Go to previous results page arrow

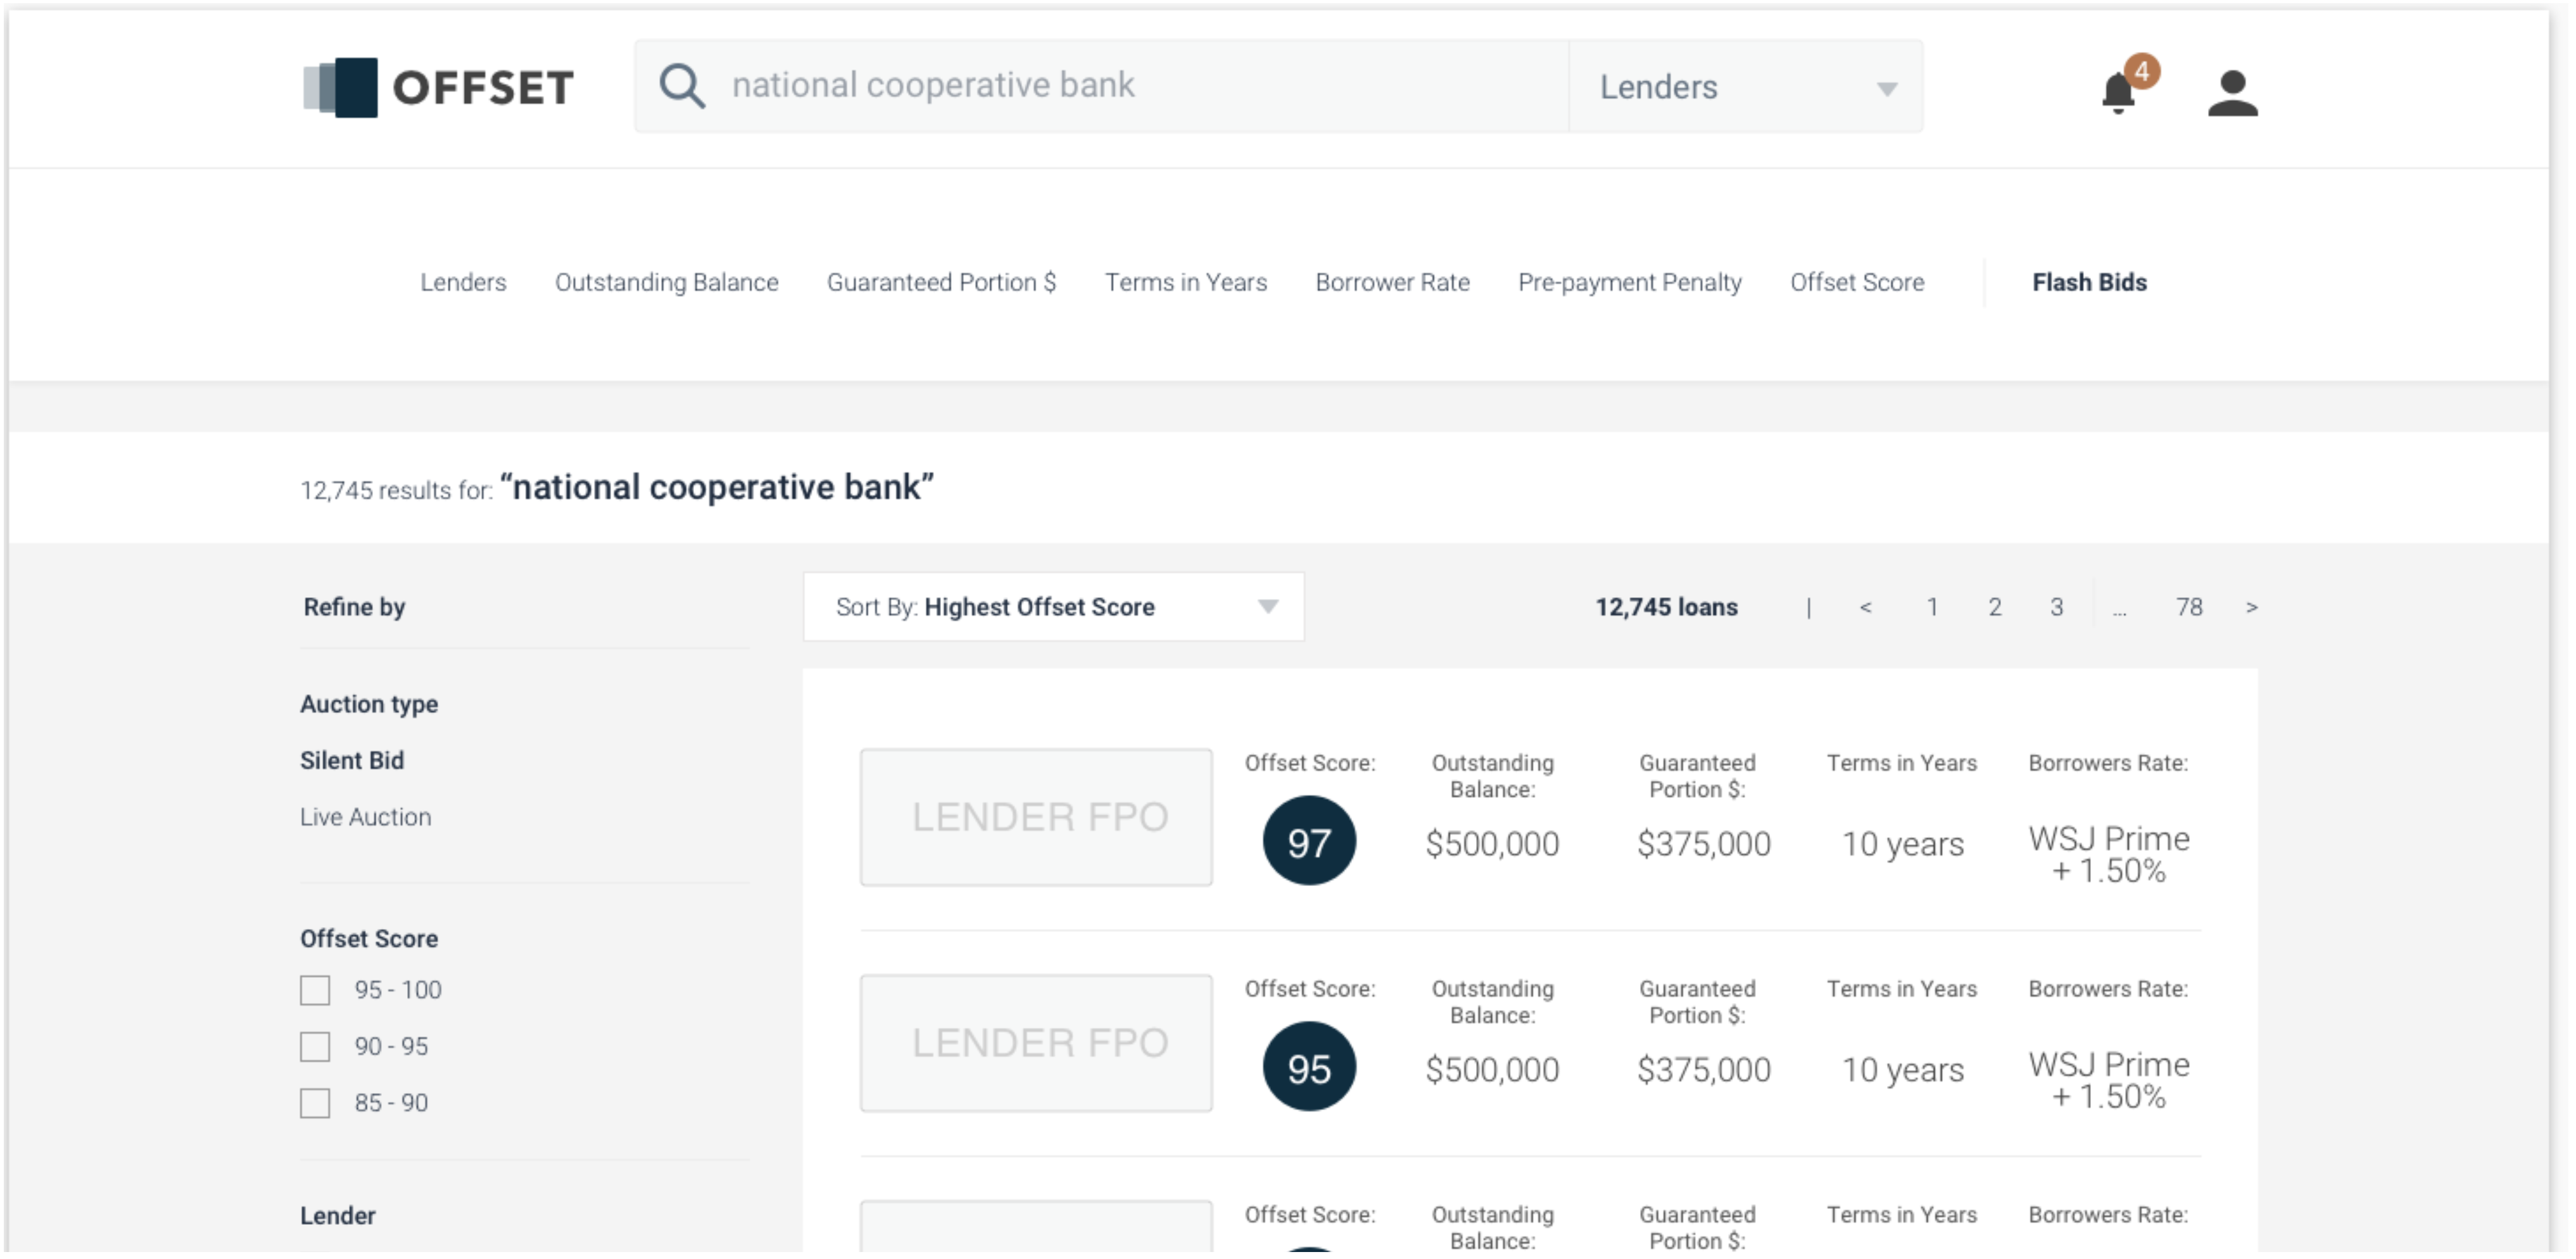(1865, 607)
